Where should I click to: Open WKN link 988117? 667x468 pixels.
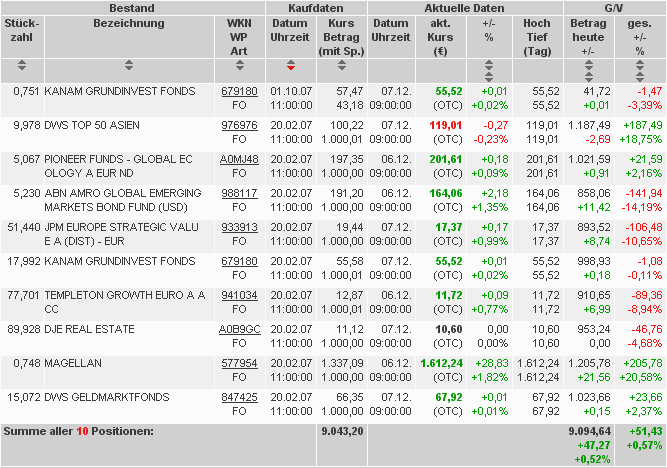click(x=239, y=194)
